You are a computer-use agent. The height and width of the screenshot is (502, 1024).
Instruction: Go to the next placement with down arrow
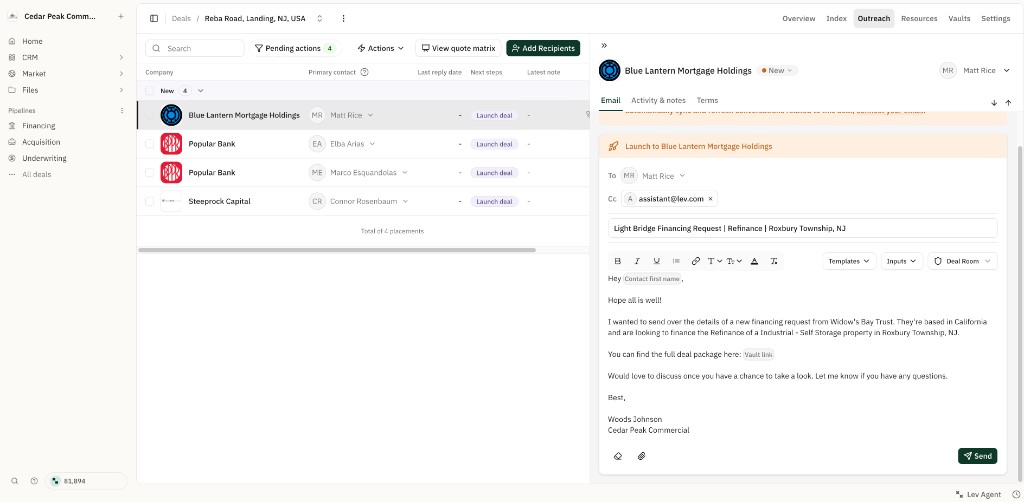coord(994,102)
